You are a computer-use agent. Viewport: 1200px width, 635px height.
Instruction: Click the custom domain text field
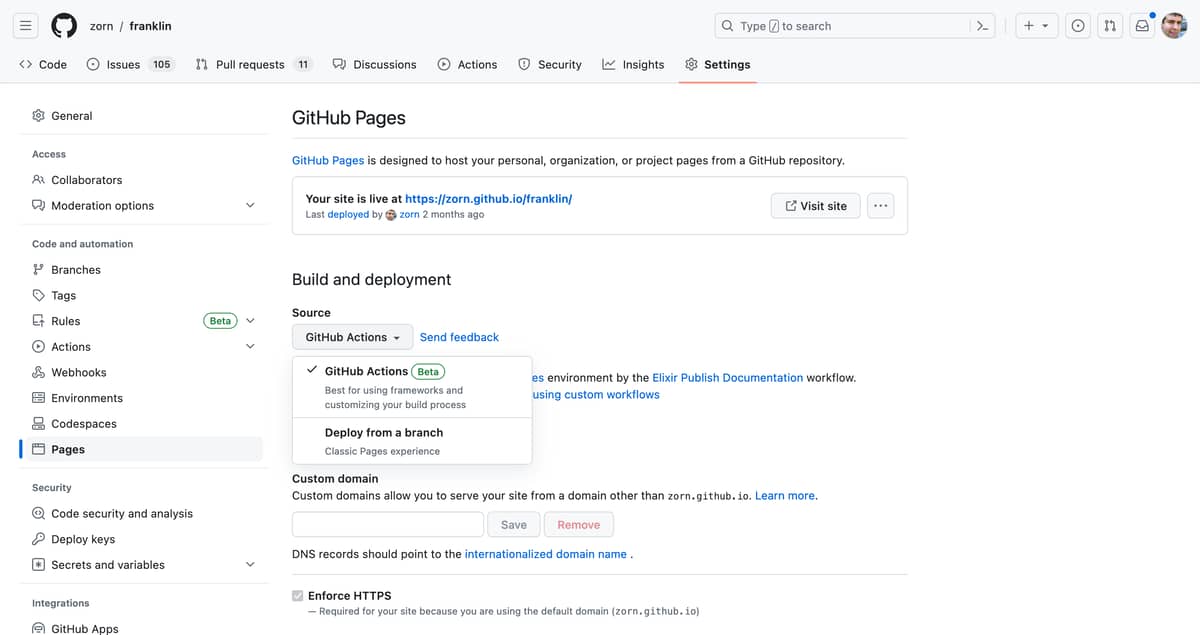(388, 524)
